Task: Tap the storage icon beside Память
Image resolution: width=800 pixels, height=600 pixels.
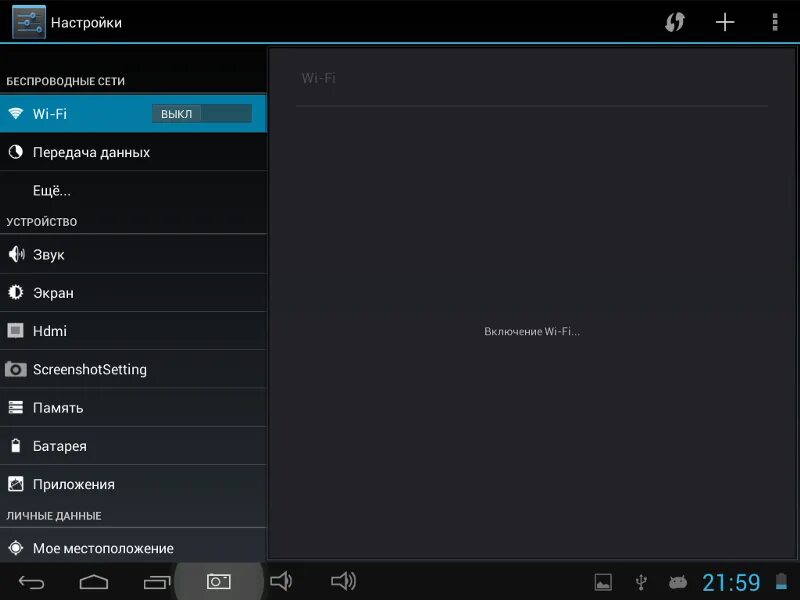Action: coord(16,407)
